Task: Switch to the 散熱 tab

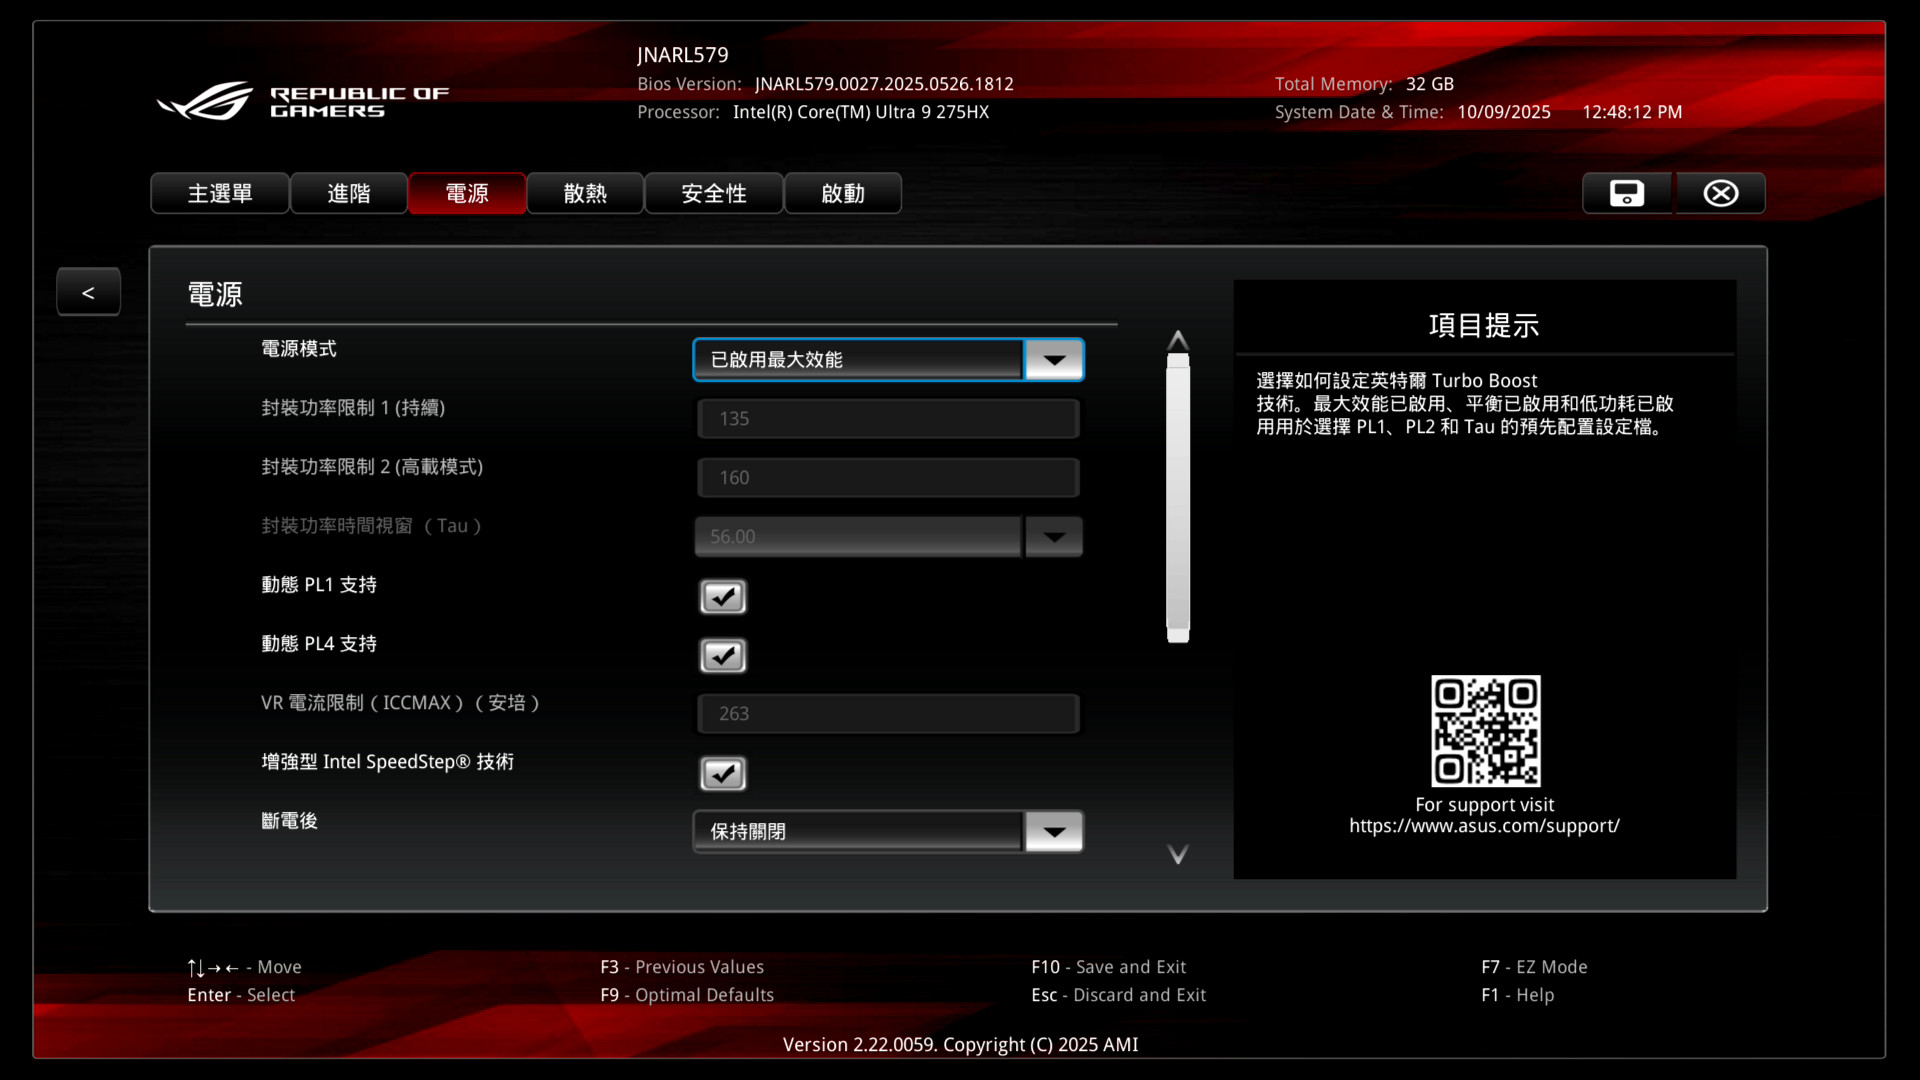Action: click(585, 193)
